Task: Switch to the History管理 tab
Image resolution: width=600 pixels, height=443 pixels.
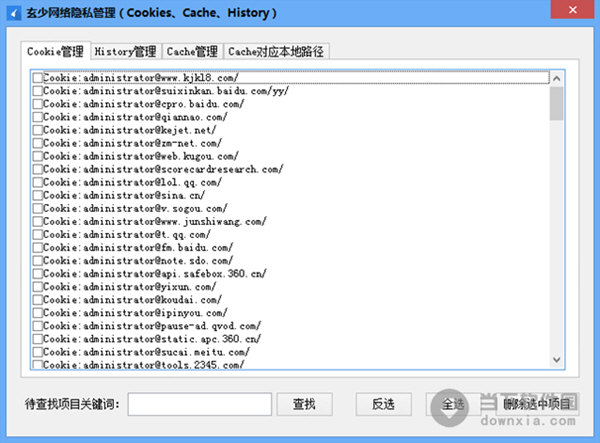Action: (124, 51)
